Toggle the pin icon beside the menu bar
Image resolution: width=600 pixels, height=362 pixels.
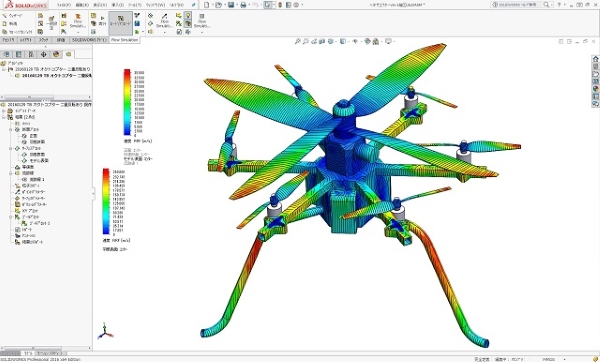tap(194, 5)
